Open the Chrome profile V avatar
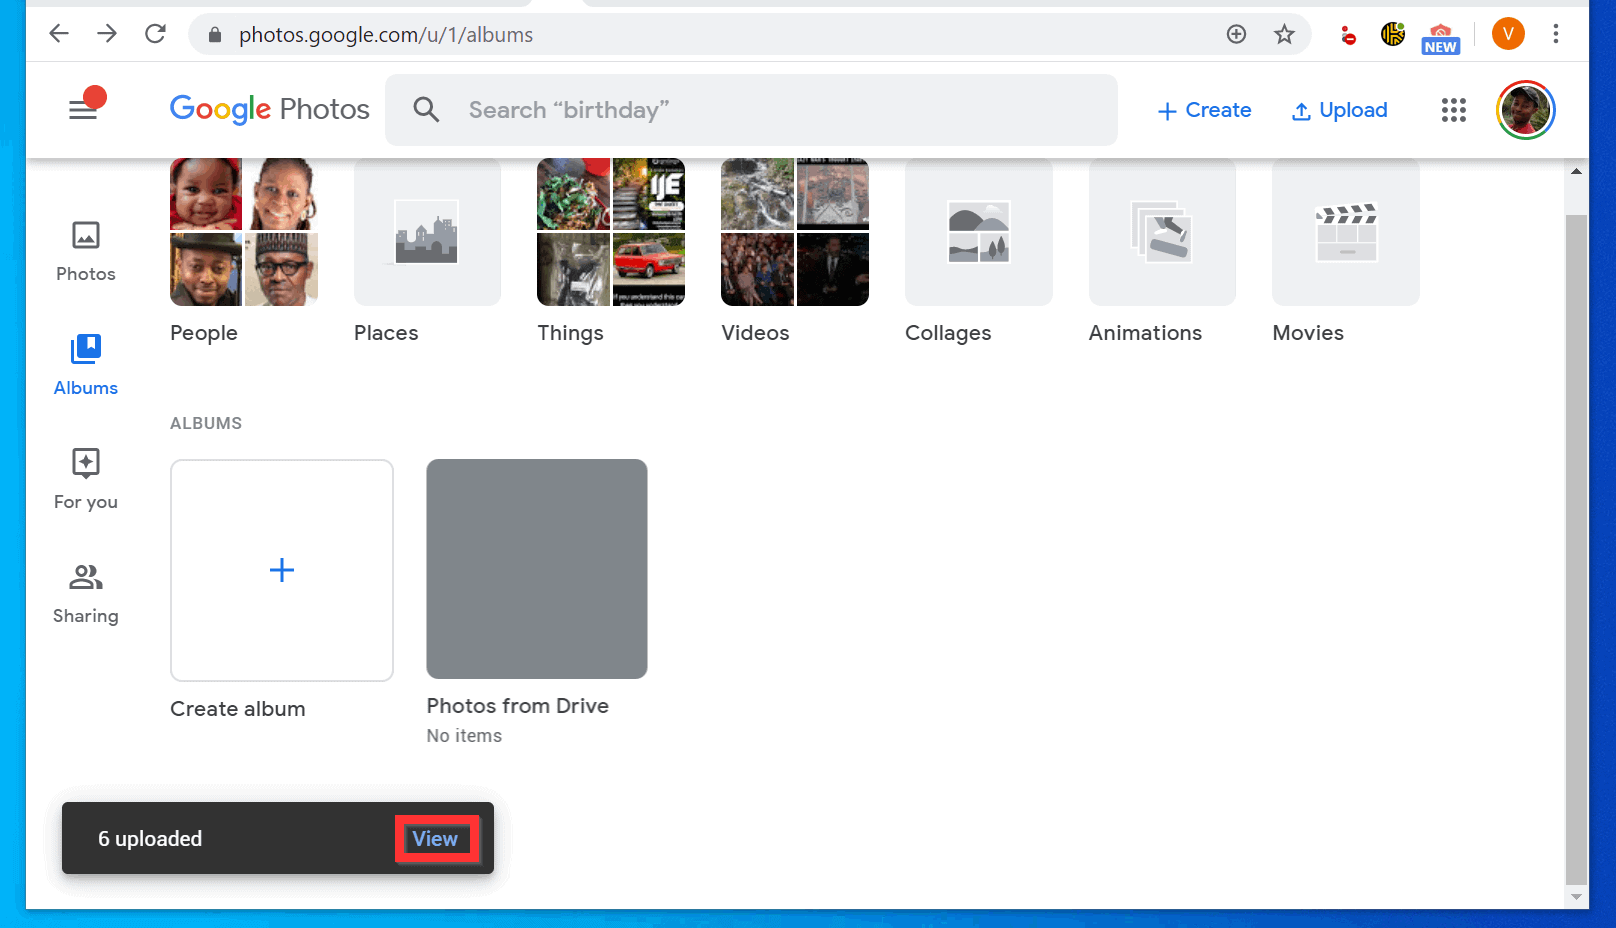Viewport: 1616px width, 928px height. [1508, 34]
